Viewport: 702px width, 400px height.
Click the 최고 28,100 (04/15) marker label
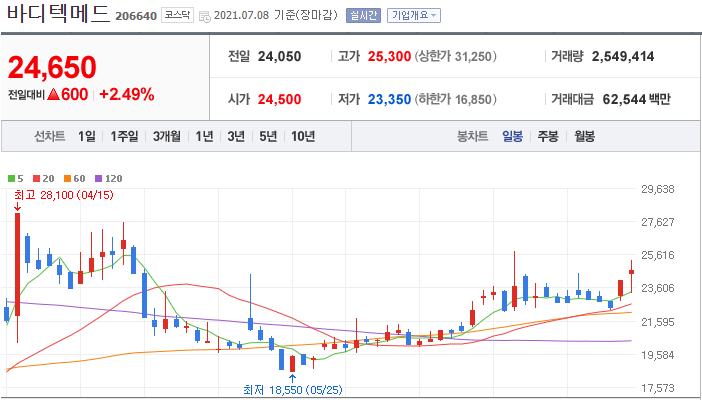point(64,195)
